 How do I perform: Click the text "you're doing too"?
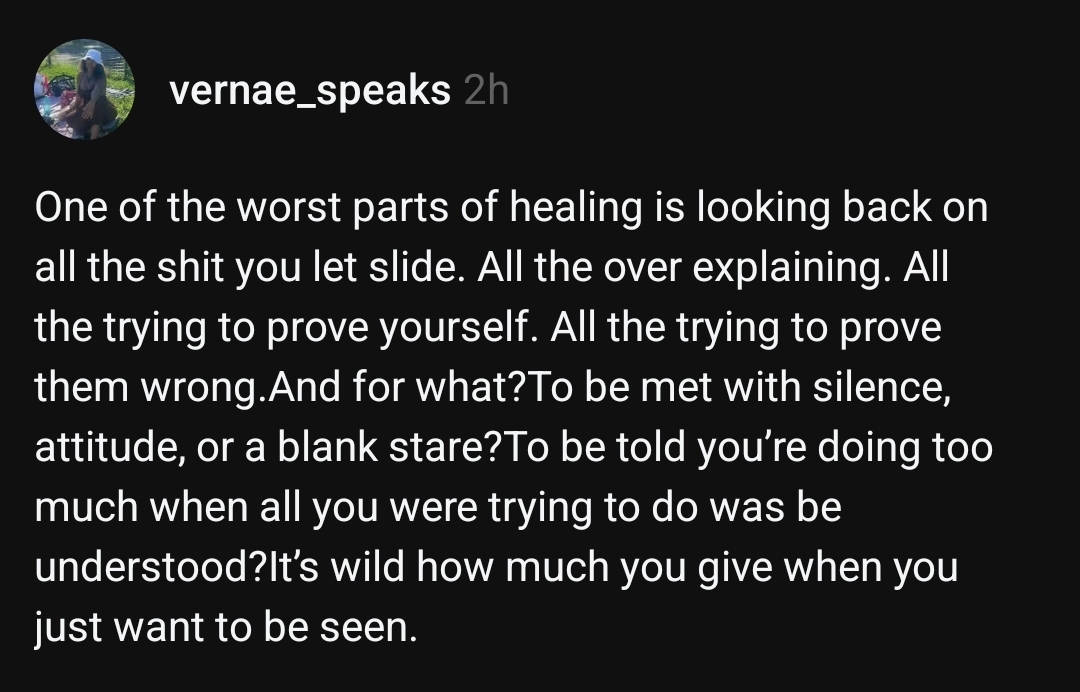(844, 448)
